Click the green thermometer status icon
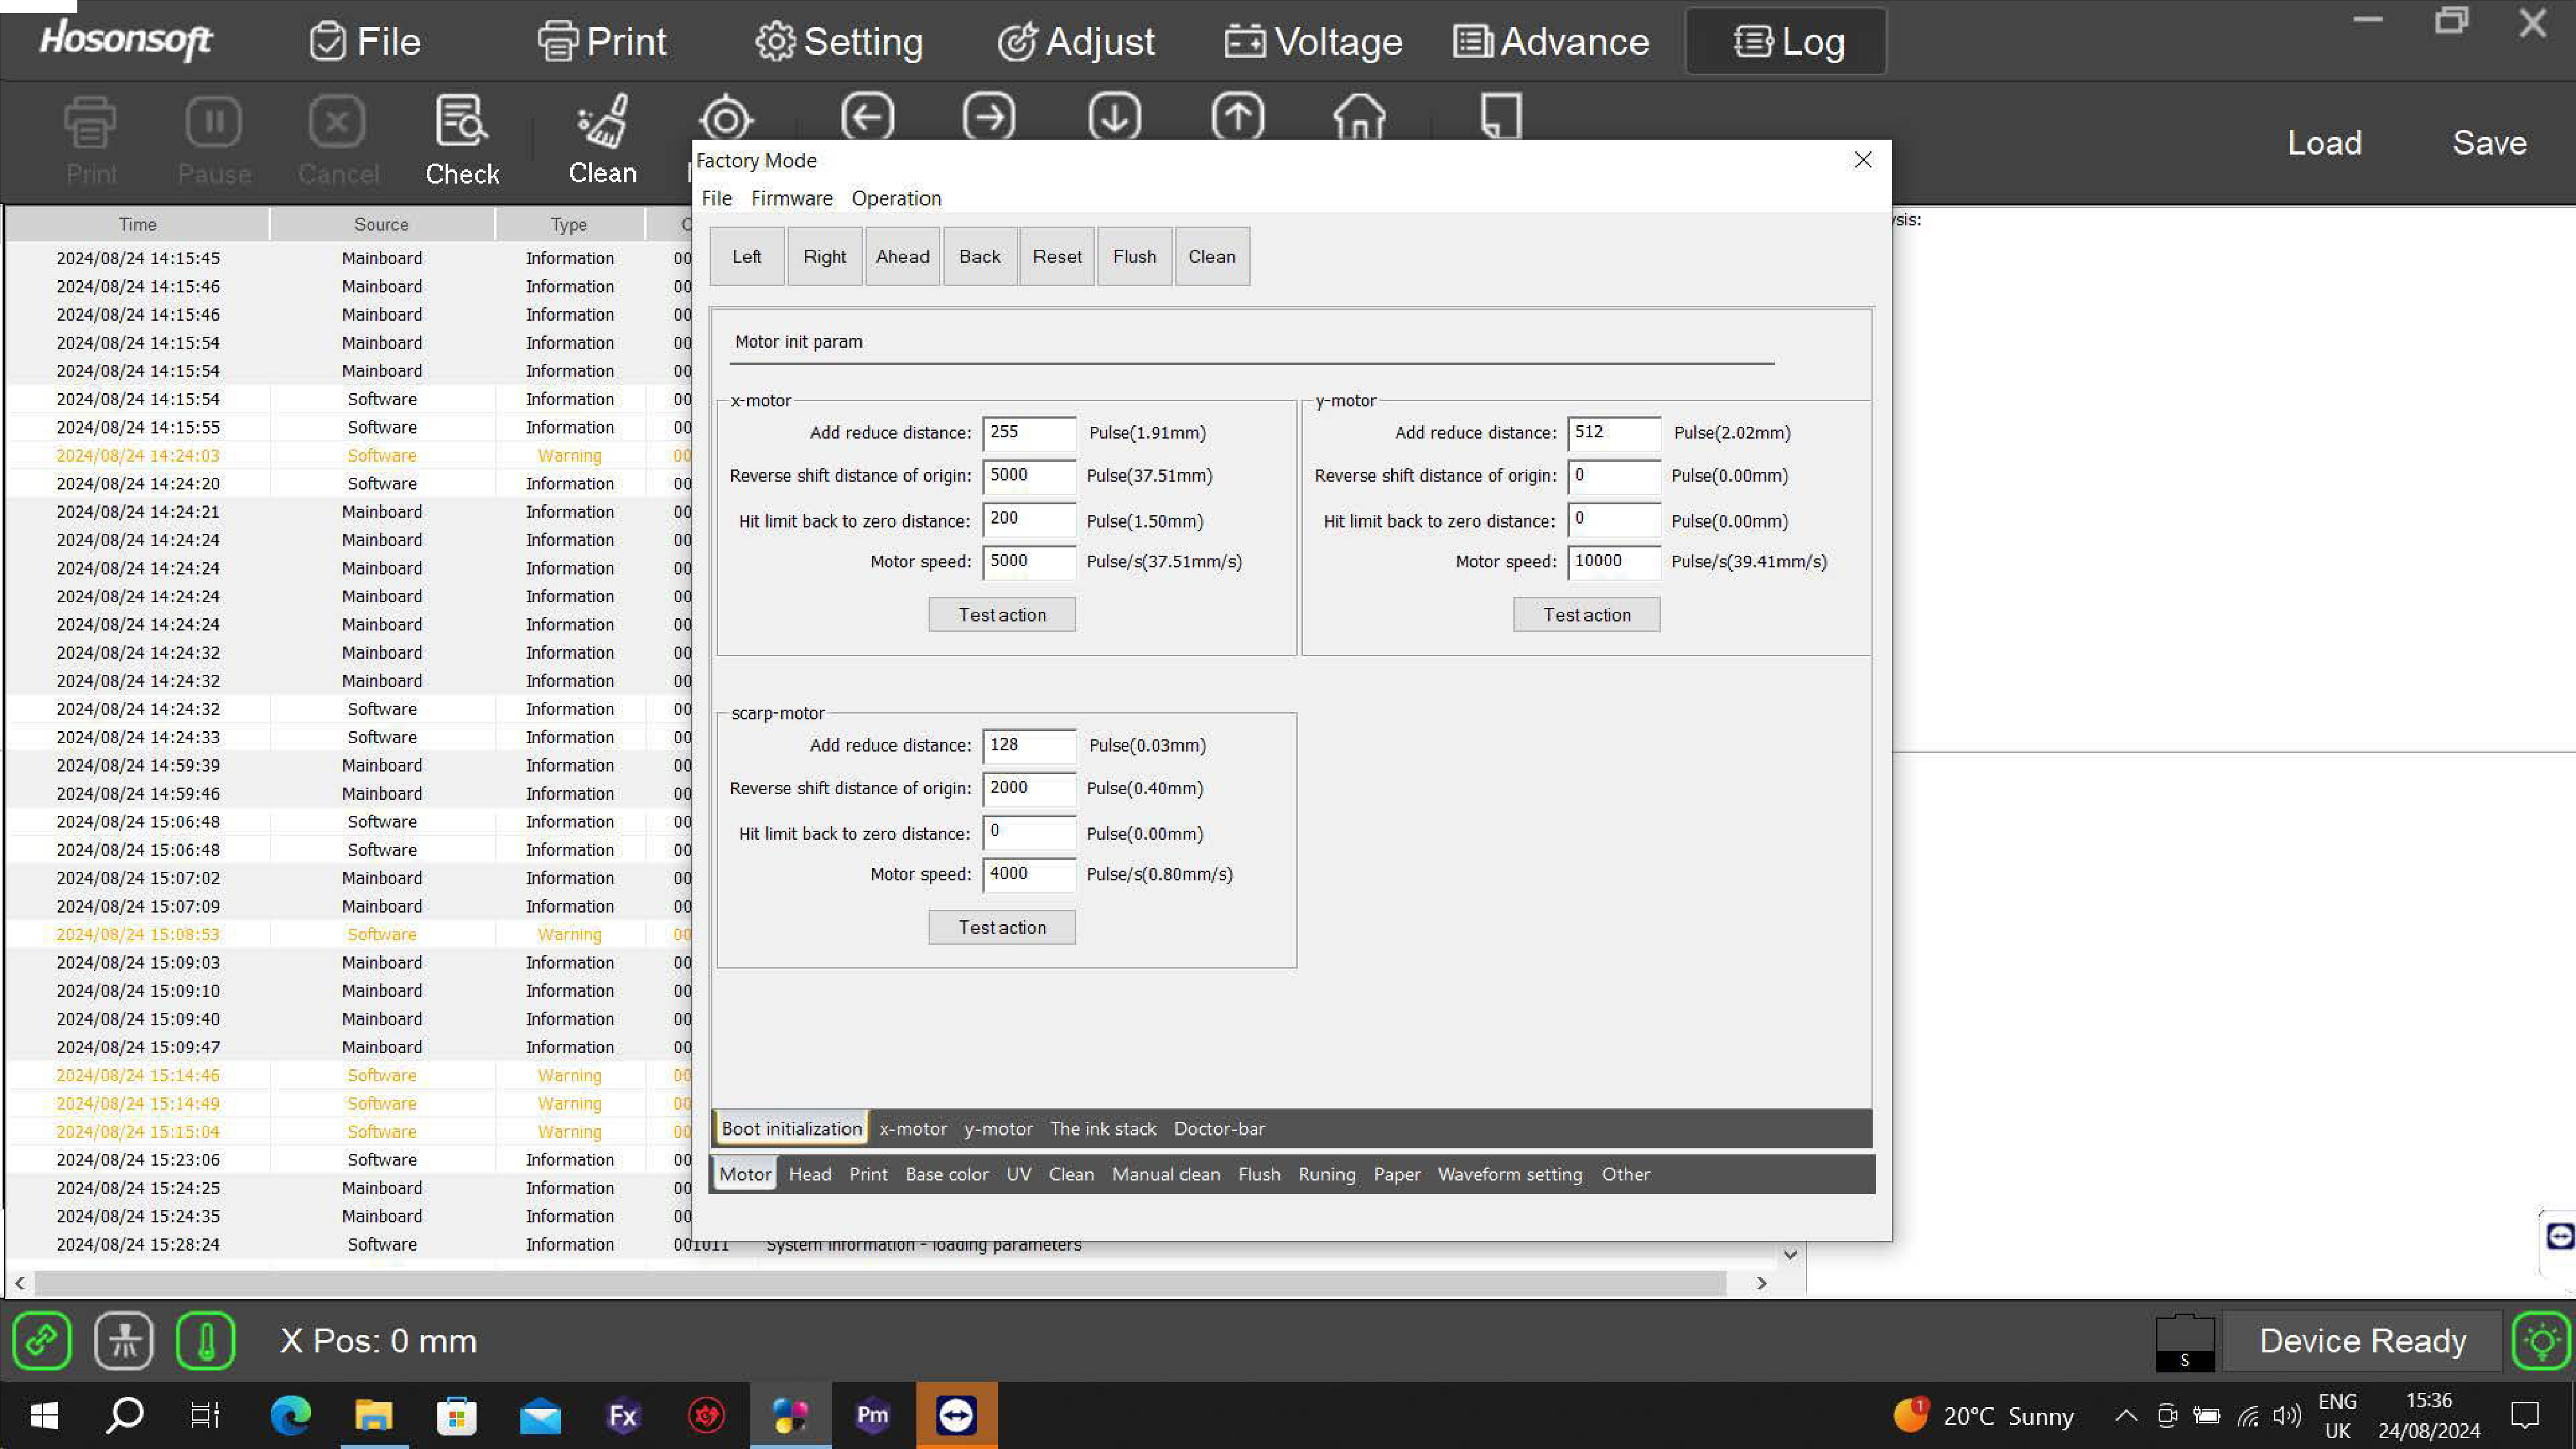 tap(205, 1340)
